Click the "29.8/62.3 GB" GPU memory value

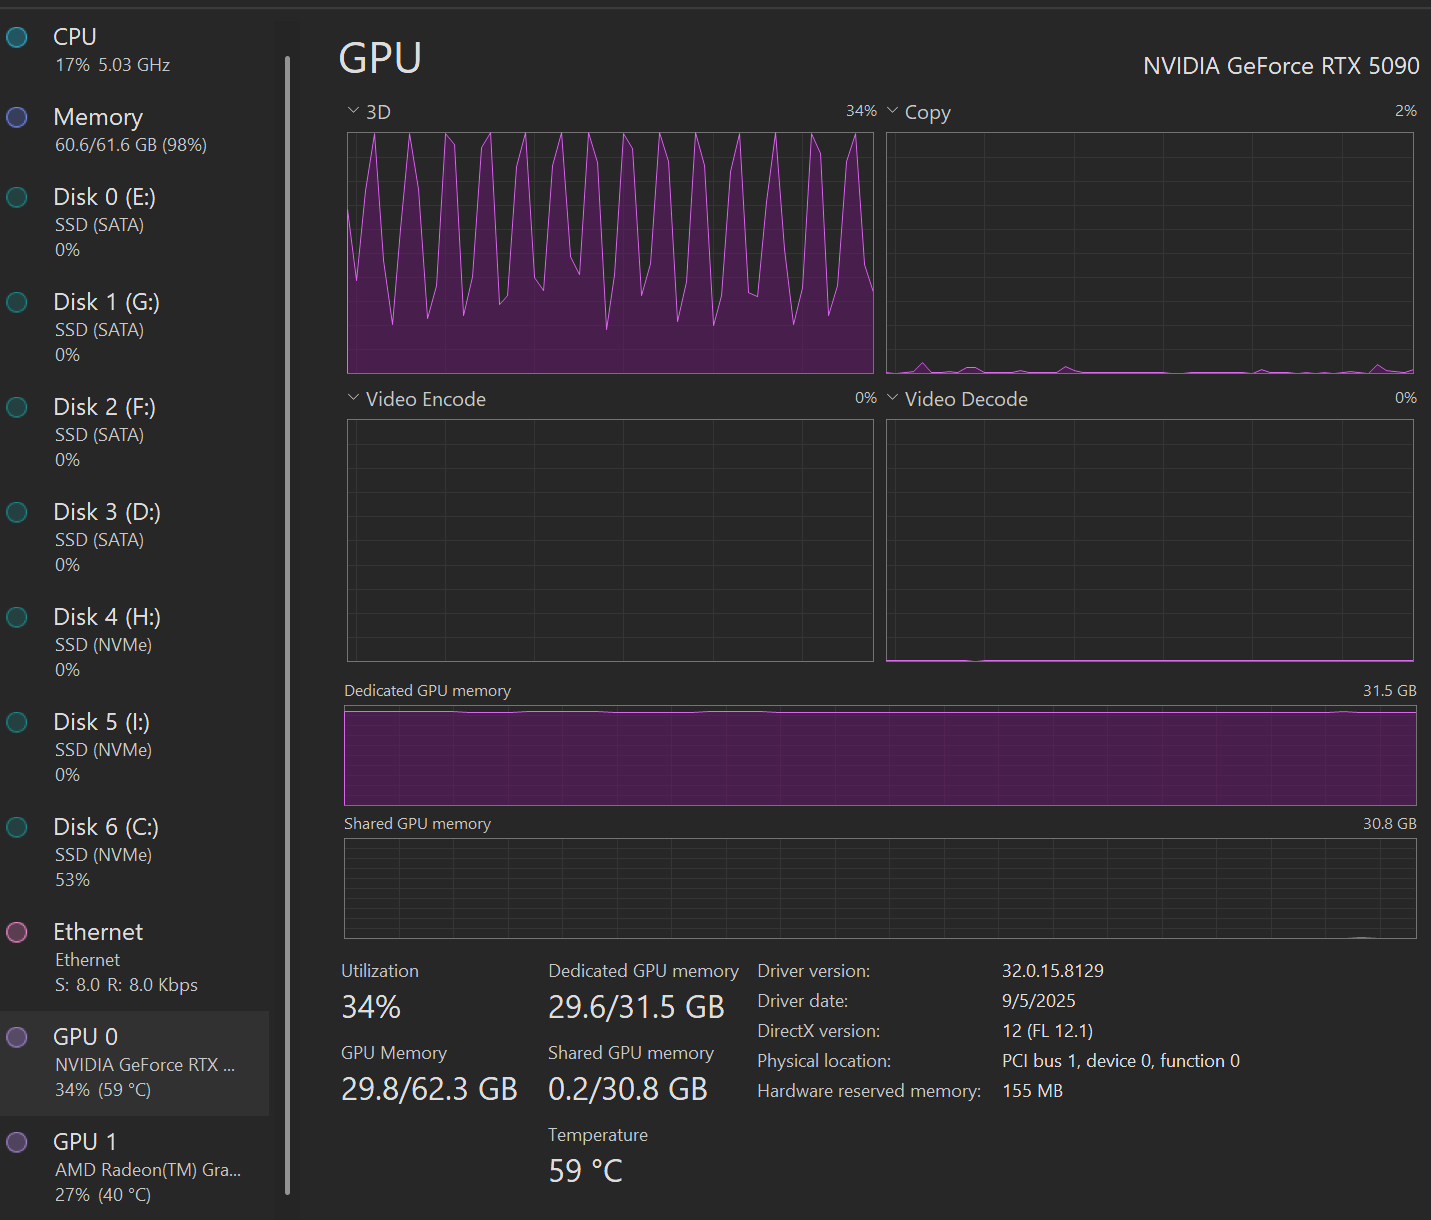pos(429,1089)
